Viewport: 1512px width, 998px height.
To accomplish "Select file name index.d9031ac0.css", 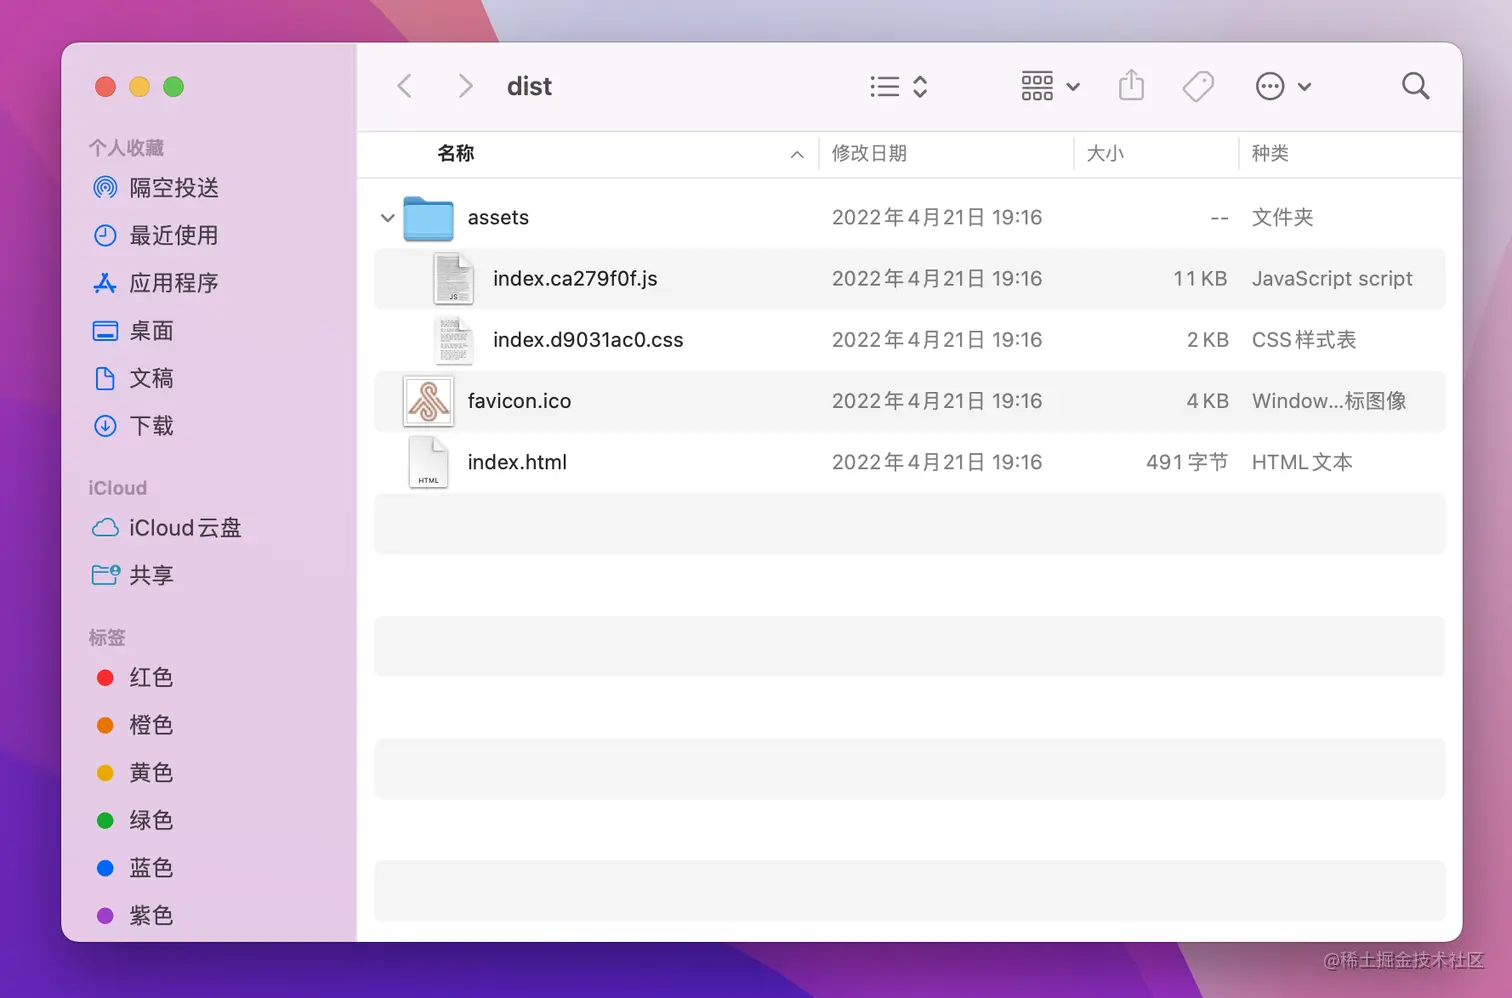I will pos(588,339).
